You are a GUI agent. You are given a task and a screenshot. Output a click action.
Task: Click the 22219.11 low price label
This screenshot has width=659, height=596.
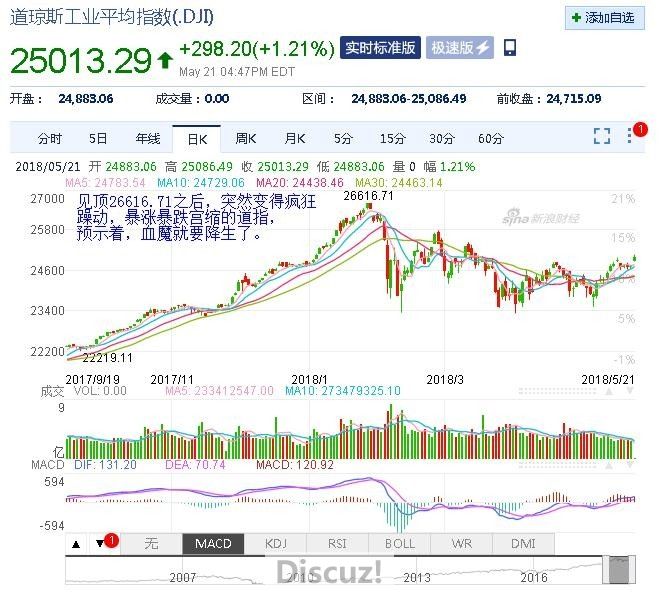point(108,358)
